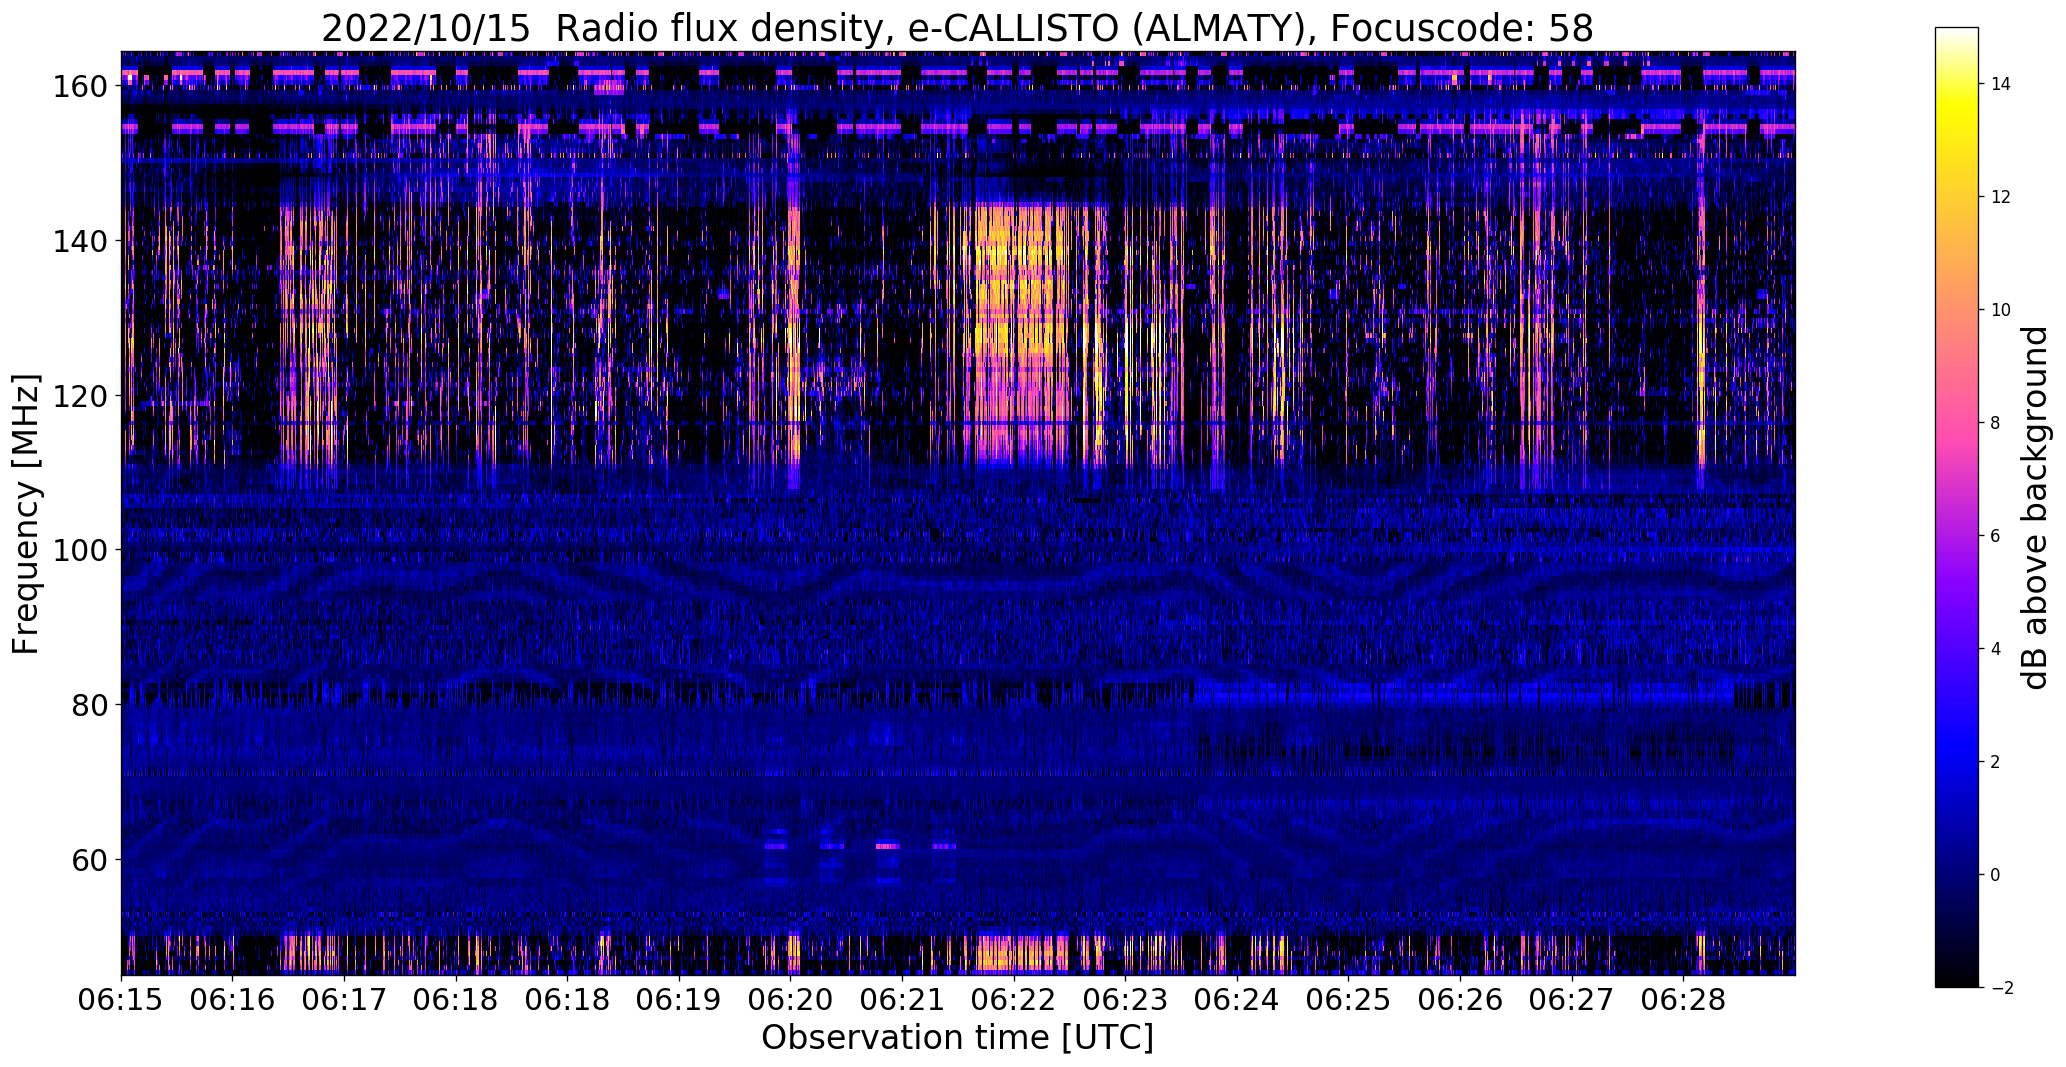Screen dimensions: 2066x1067
Task: Click the 06:28 time tick label
Action: point(1683,1000)
